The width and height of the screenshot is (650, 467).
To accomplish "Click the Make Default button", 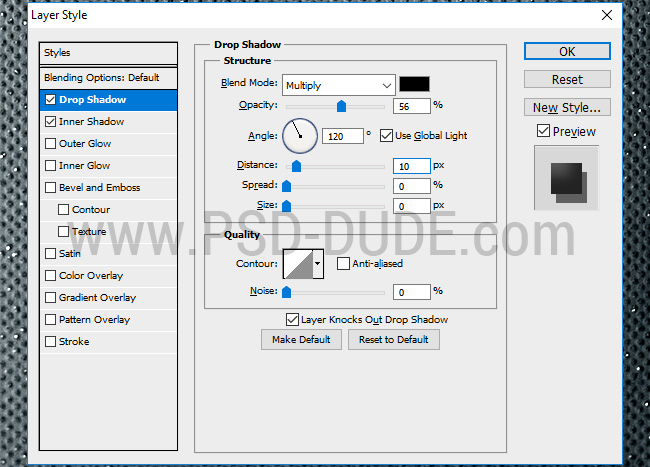I will (301, 339).
